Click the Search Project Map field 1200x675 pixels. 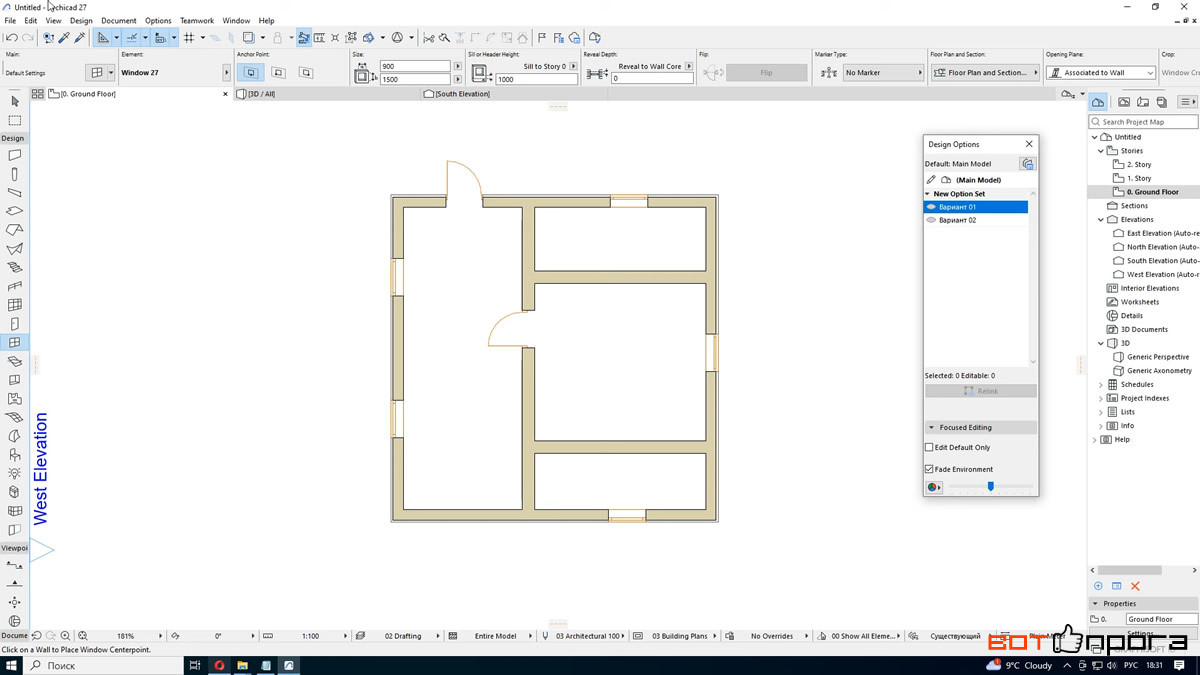(1144, 122)
